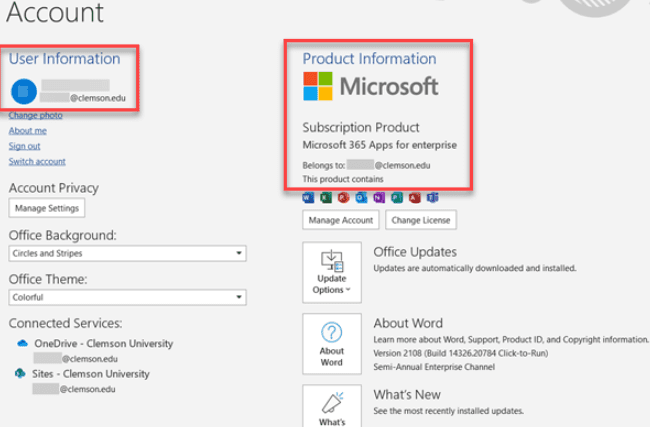Image resolution: width=650 pixels, height=427 pixels.
Task: Open the About Word button
Action: coord(331,343)
